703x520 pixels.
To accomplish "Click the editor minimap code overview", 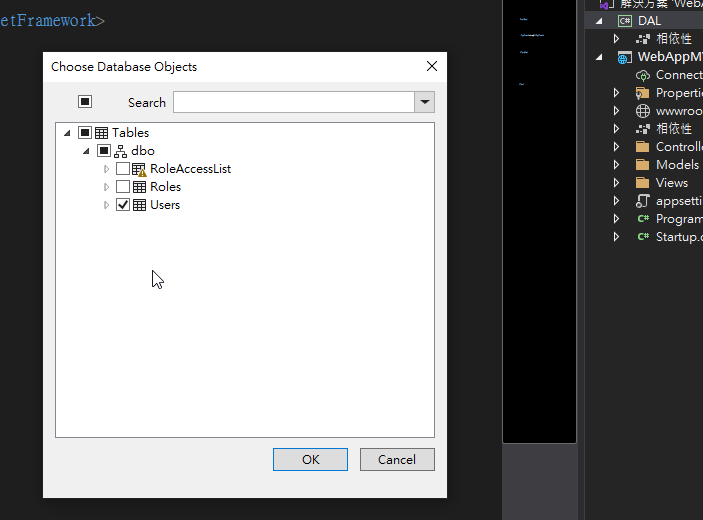I will pyautogui.click(x=539, y=221).
